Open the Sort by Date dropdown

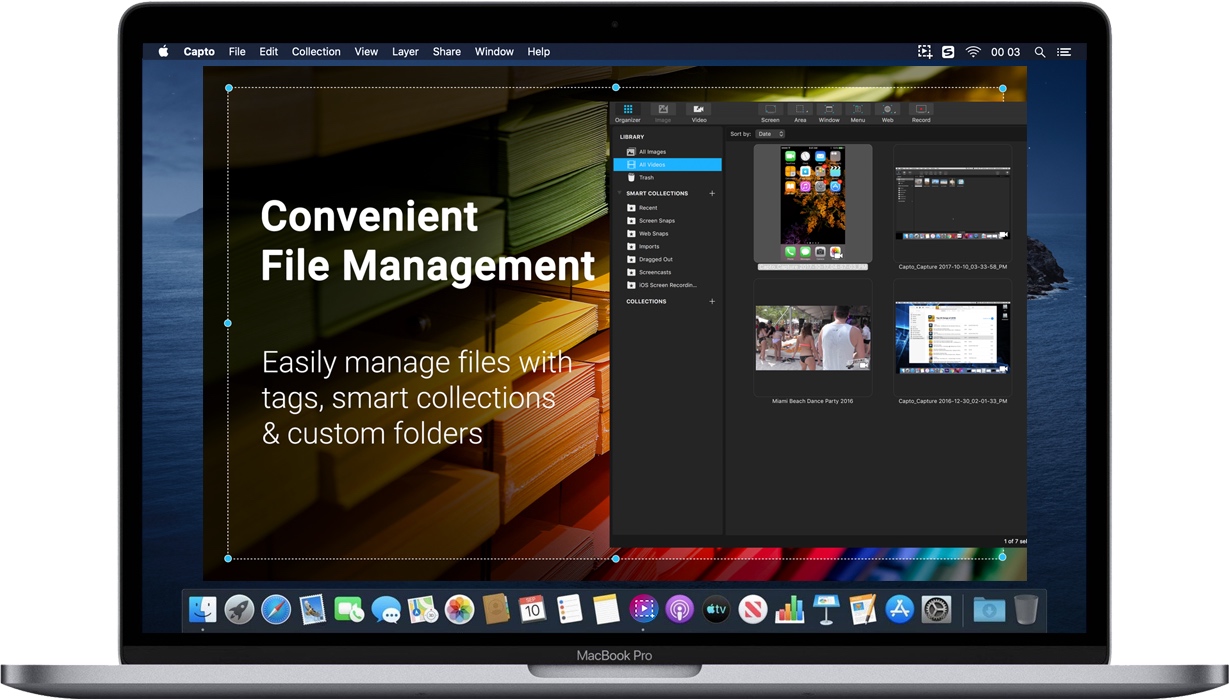pyautogui.click(x=770, y=134)
